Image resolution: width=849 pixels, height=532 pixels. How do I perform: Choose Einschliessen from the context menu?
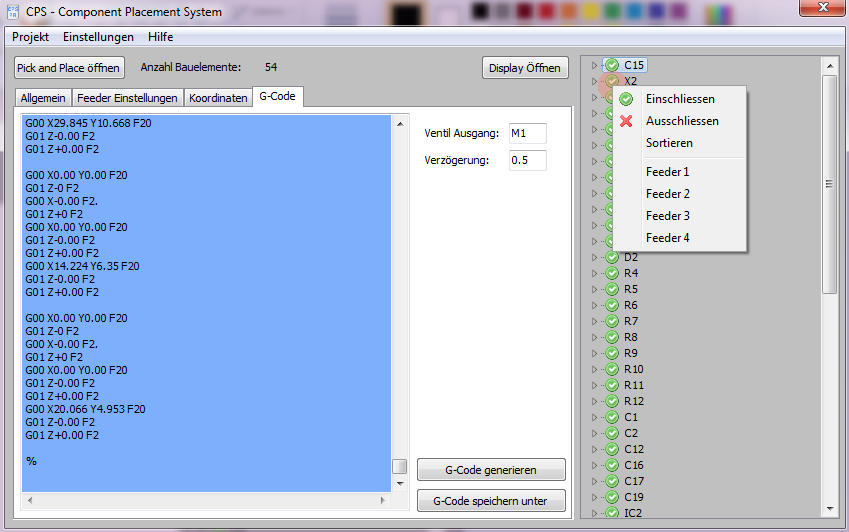tap(680, 99)
